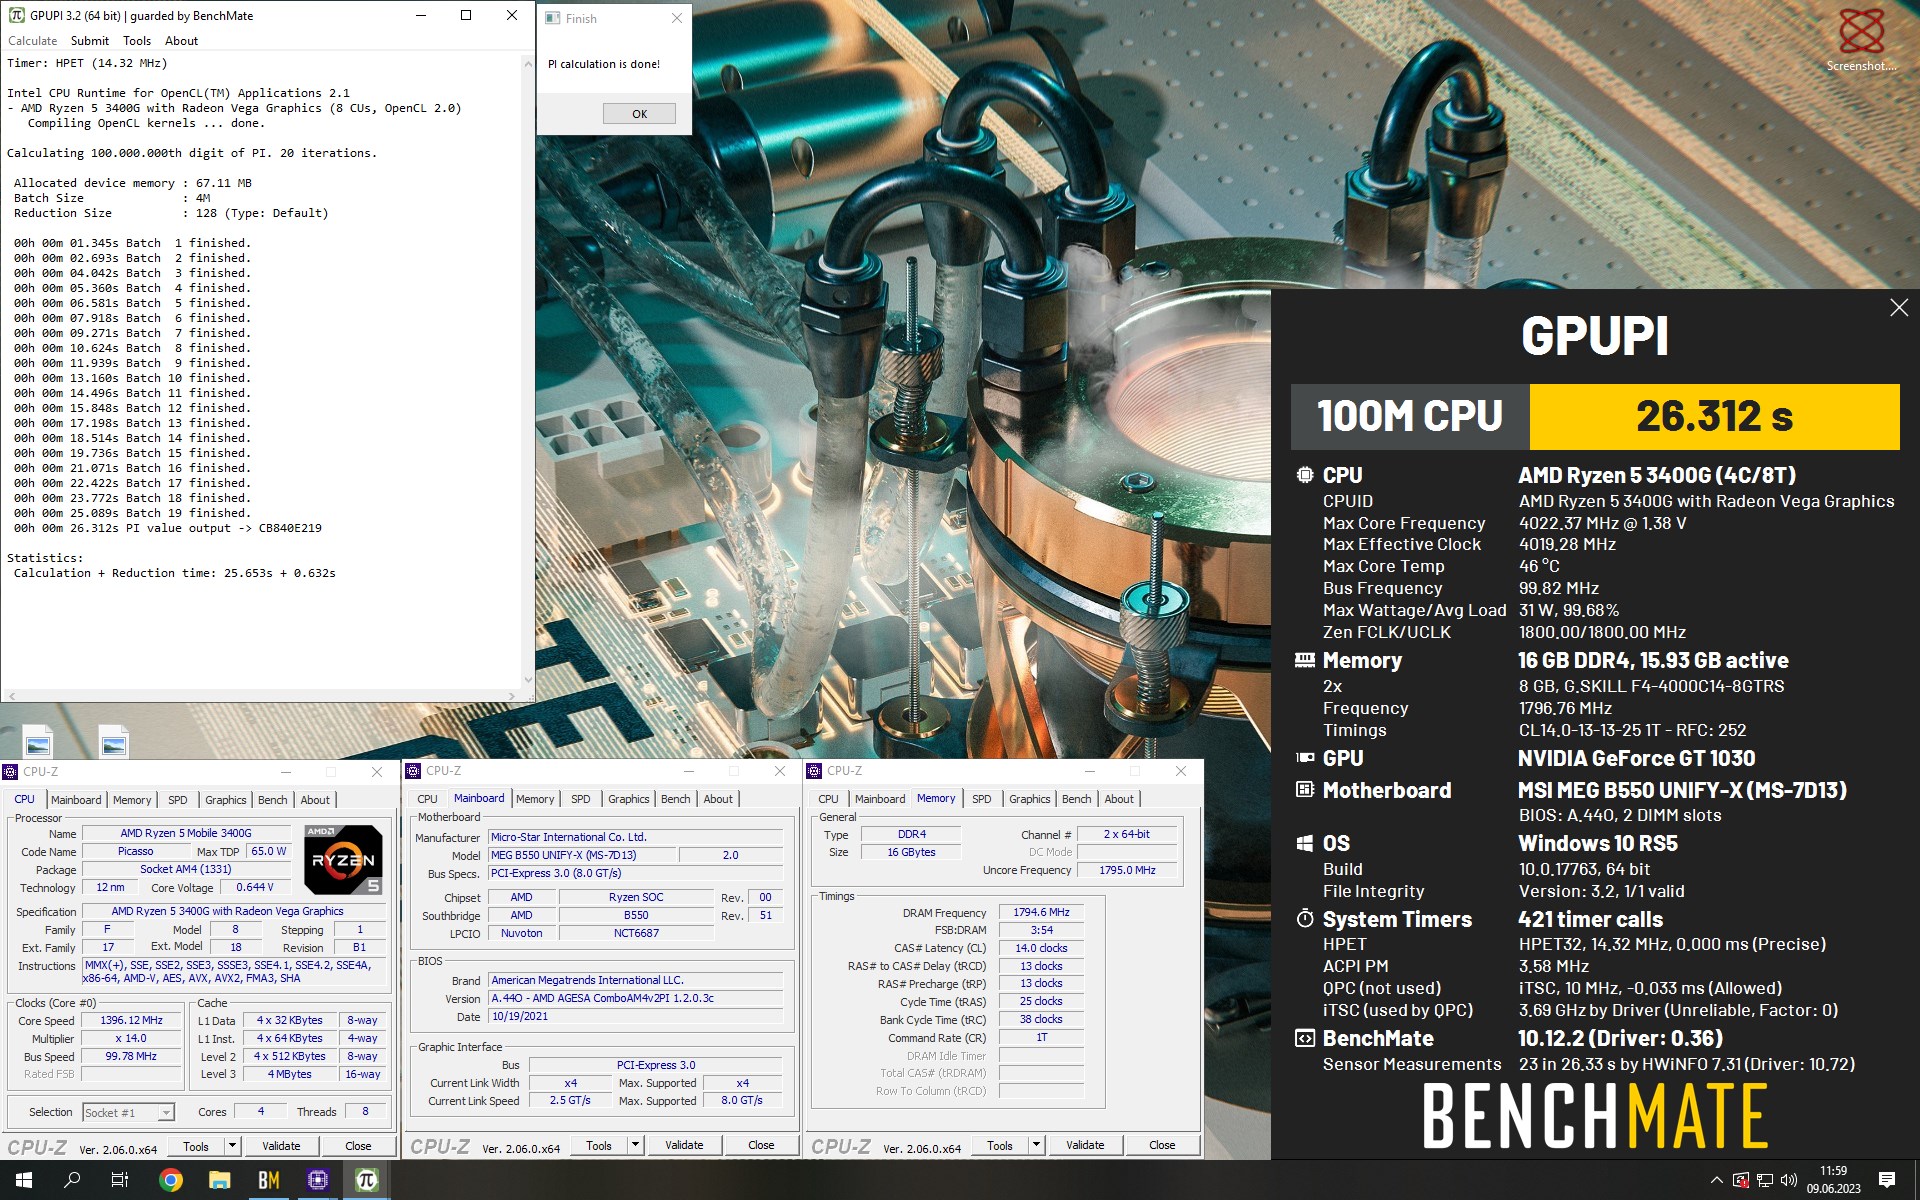Click right arrow of GPUPI horizontal scrollbar
Screen dimensions: 1920x1200
pyautogui.click(x=512, y=695)
